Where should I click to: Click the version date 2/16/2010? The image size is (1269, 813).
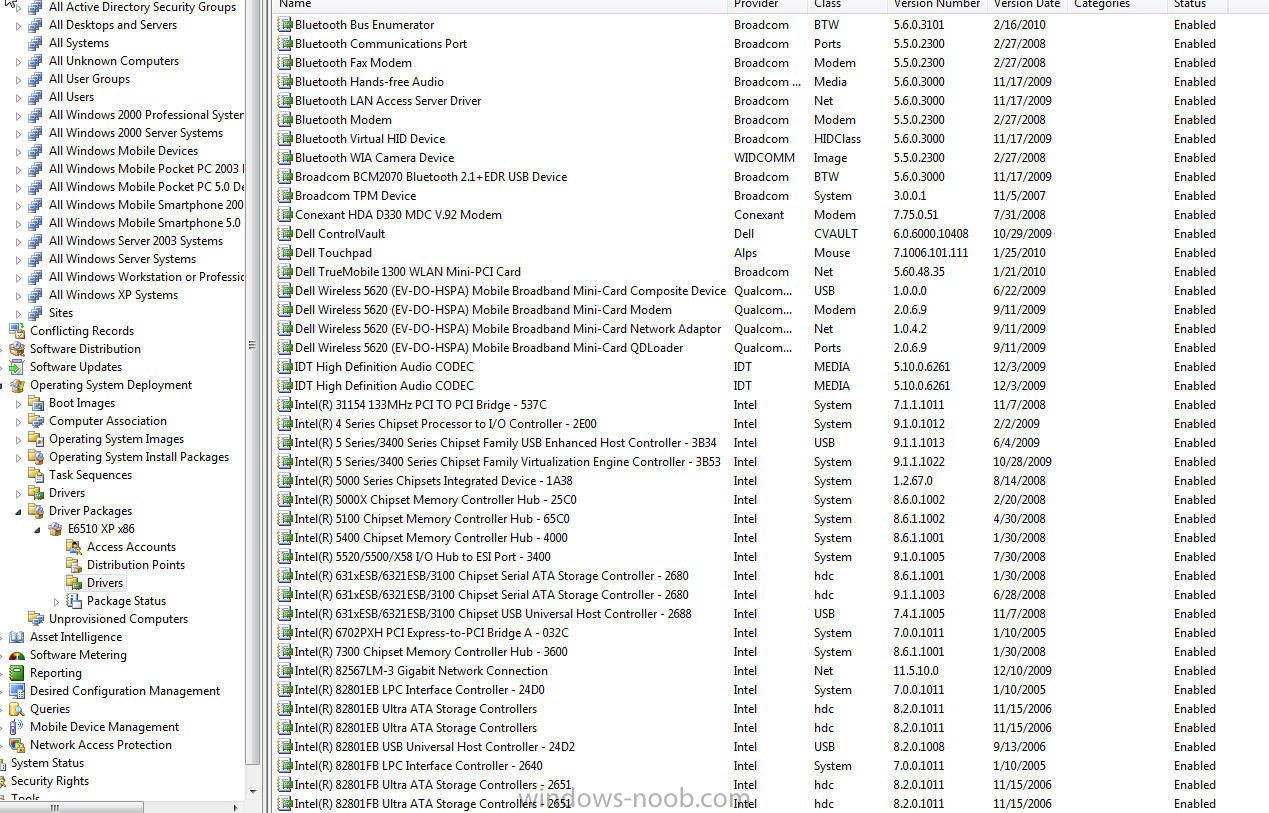1019,25
